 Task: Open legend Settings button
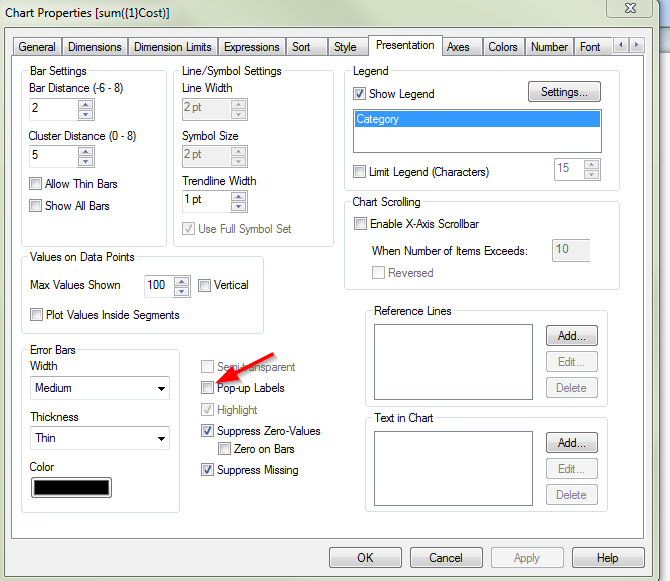click(564, 92)
